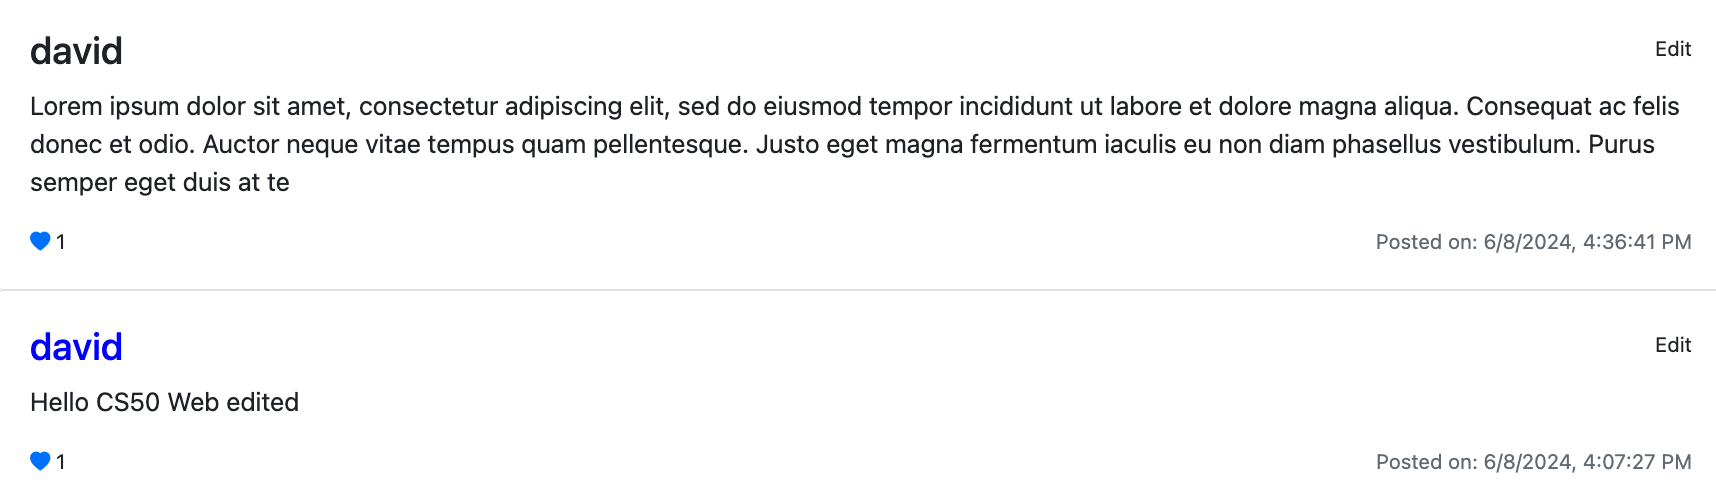The width and height of the screenshot is (1716, 504).
Task: Click the word CS50 in the second post
Action: 128,402
